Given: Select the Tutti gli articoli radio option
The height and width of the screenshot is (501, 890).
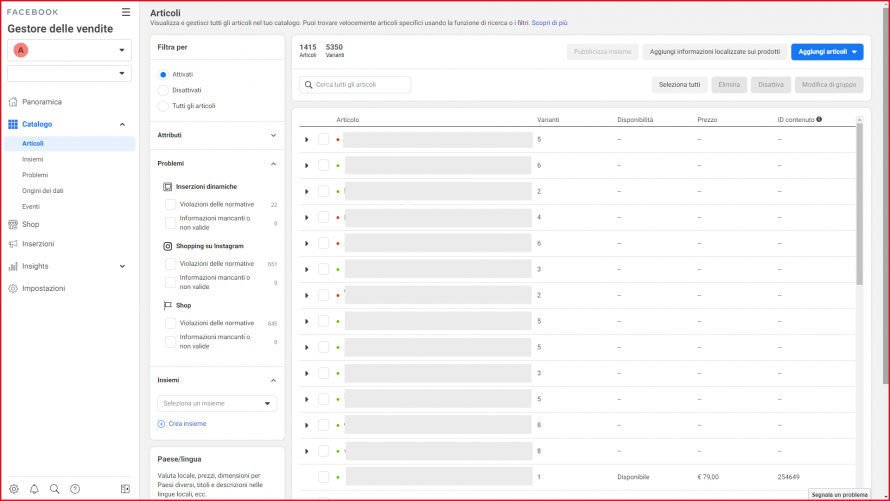Looking at the screenshot, I should 163,105.
